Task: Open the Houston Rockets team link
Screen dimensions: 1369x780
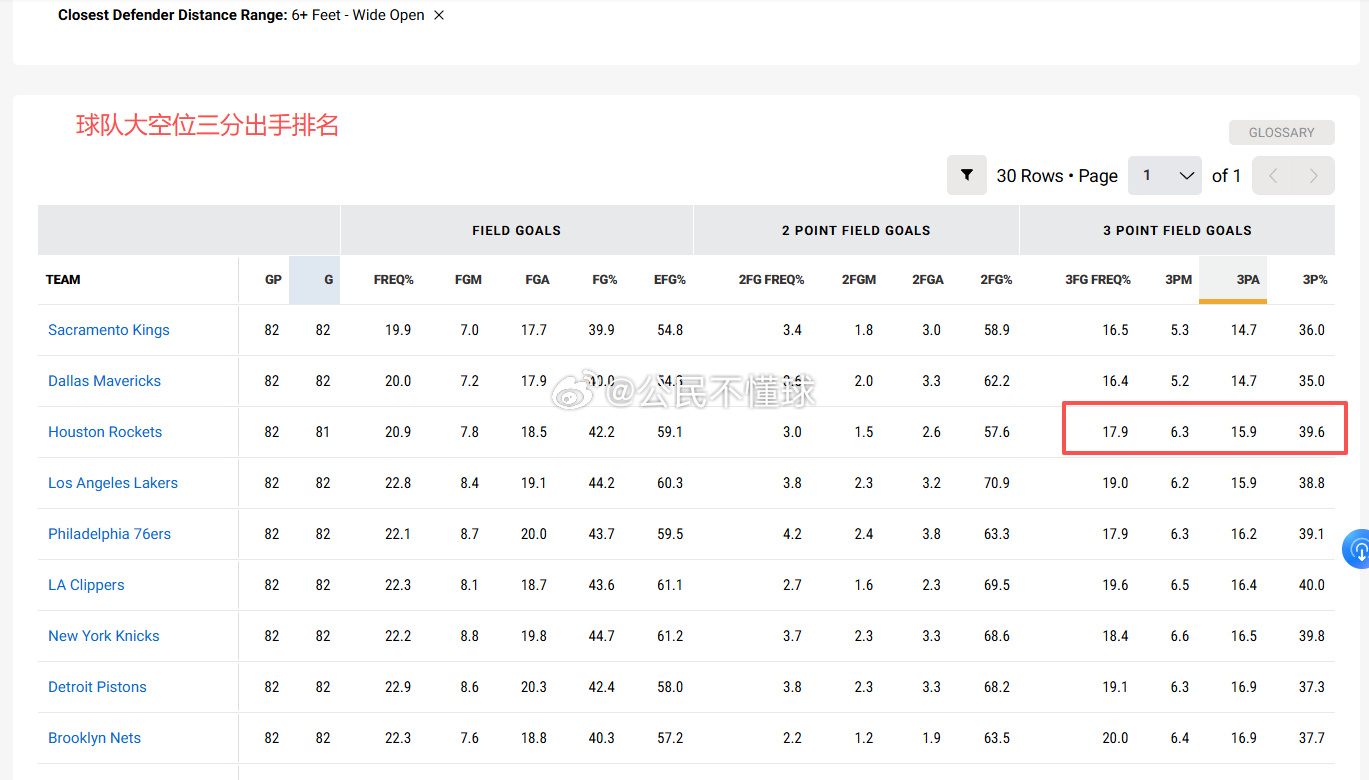Action: [105, 432]
